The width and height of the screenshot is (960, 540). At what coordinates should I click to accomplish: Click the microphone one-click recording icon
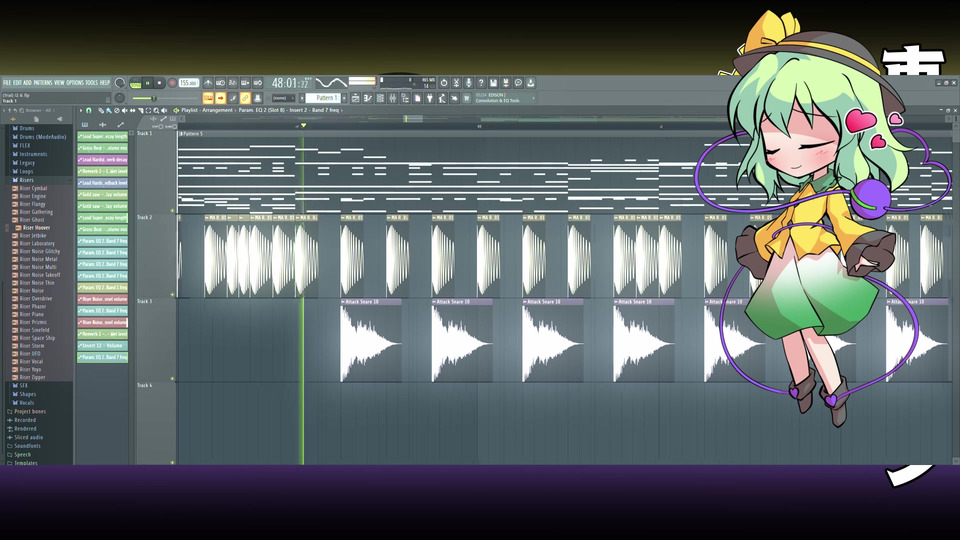(468, 83)
